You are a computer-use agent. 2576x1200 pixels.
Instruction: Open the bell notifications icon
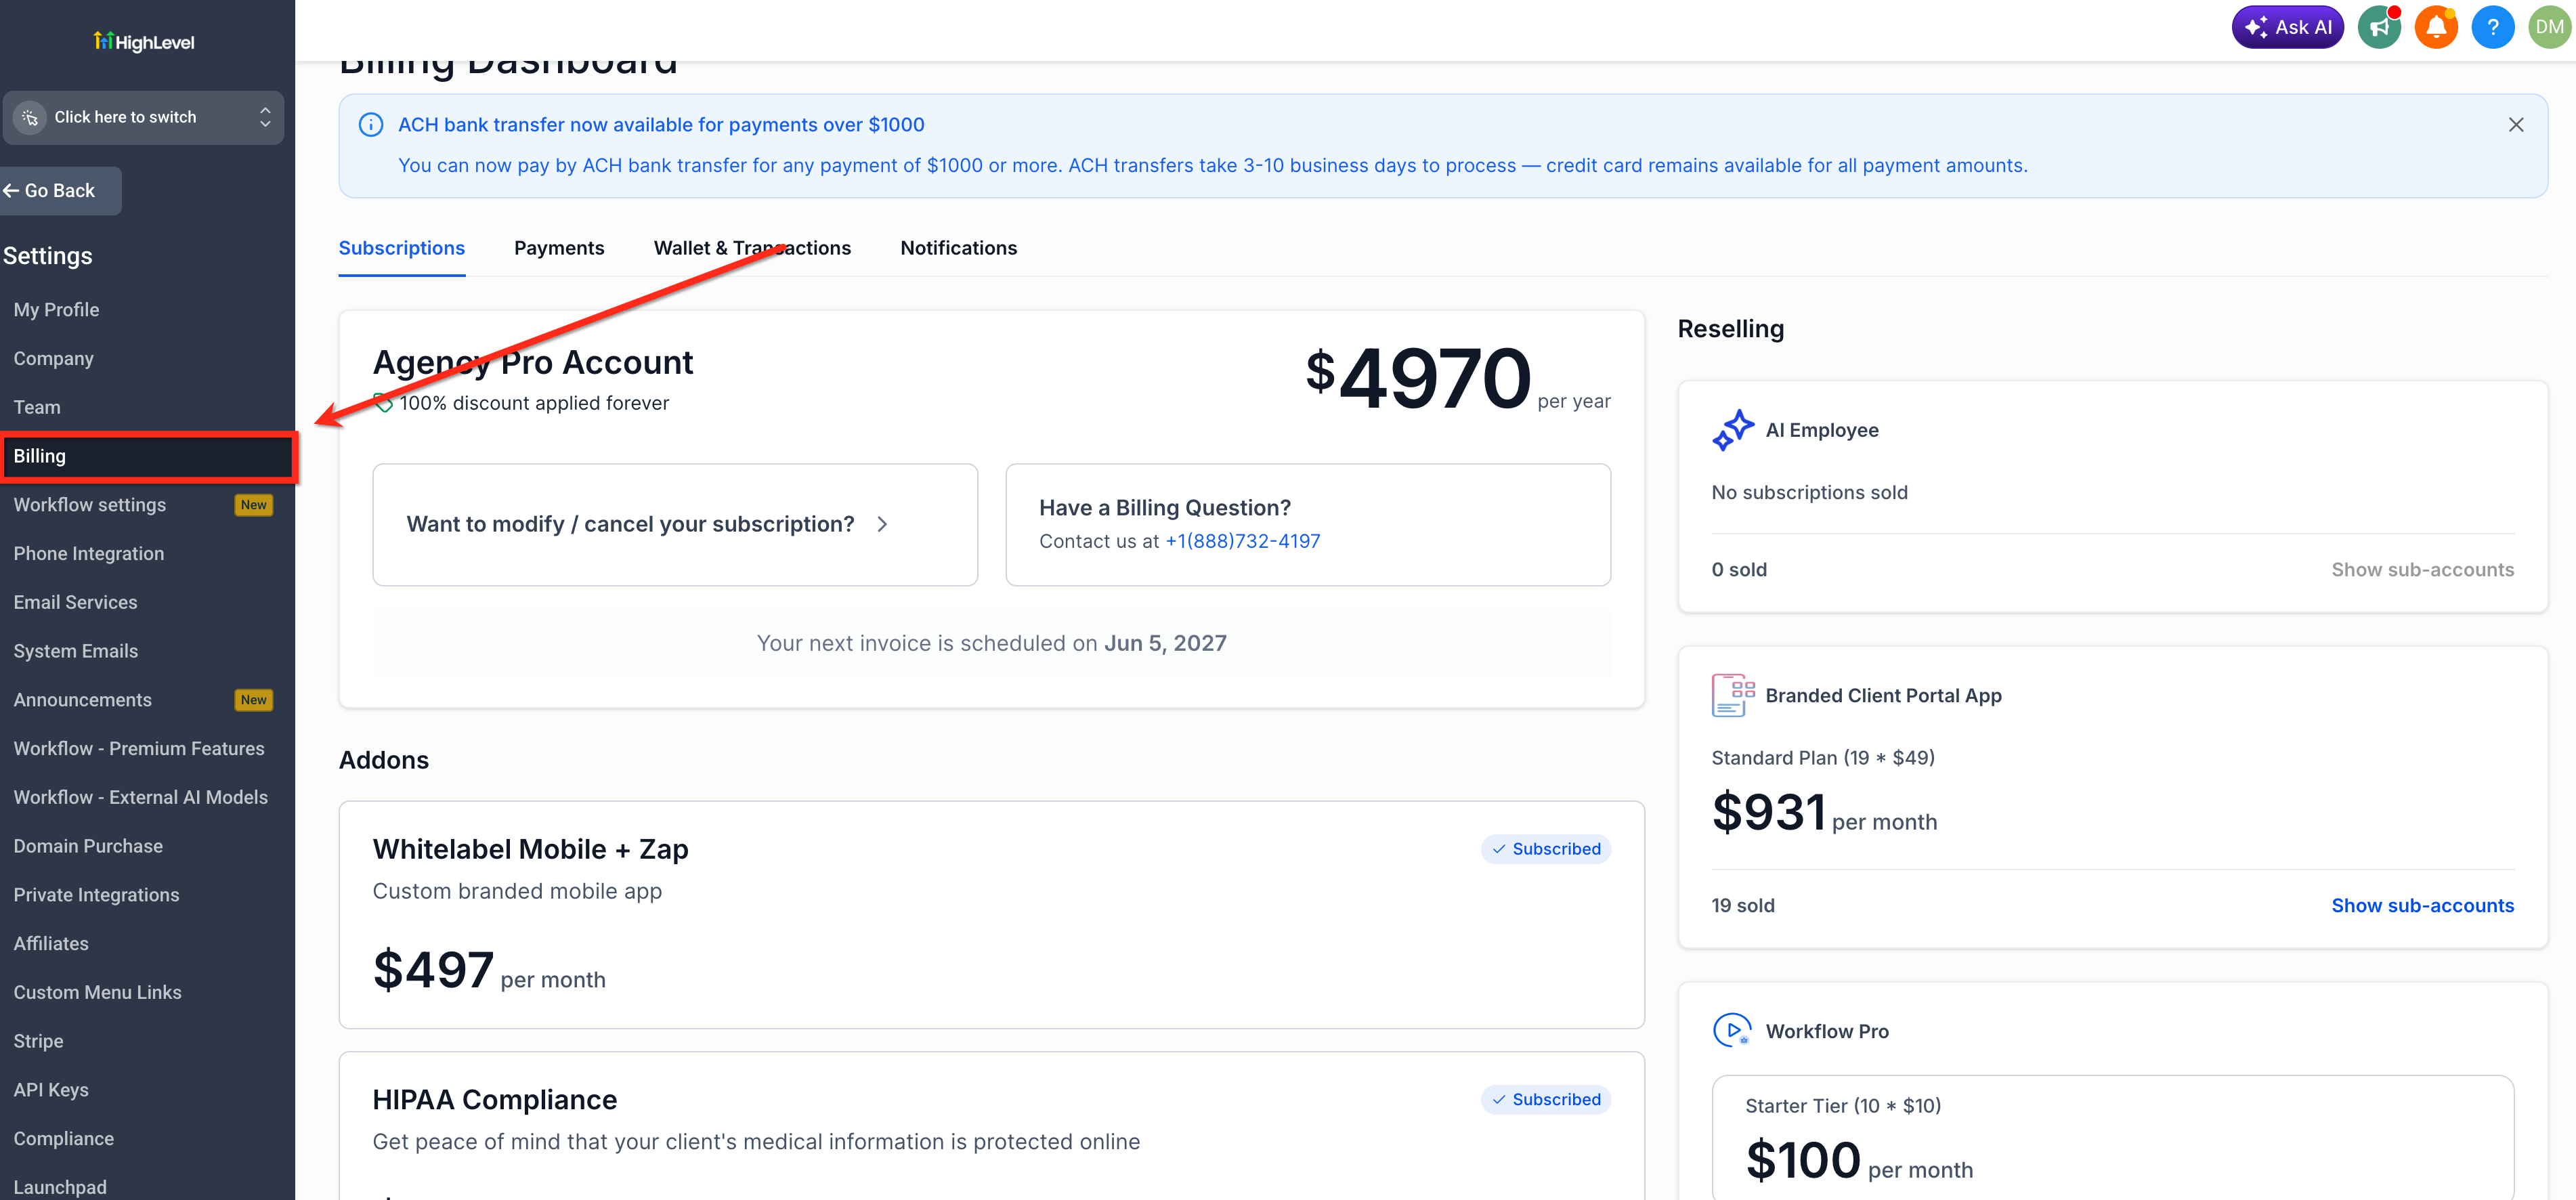pyautogui.click(x=2436, y=27)
